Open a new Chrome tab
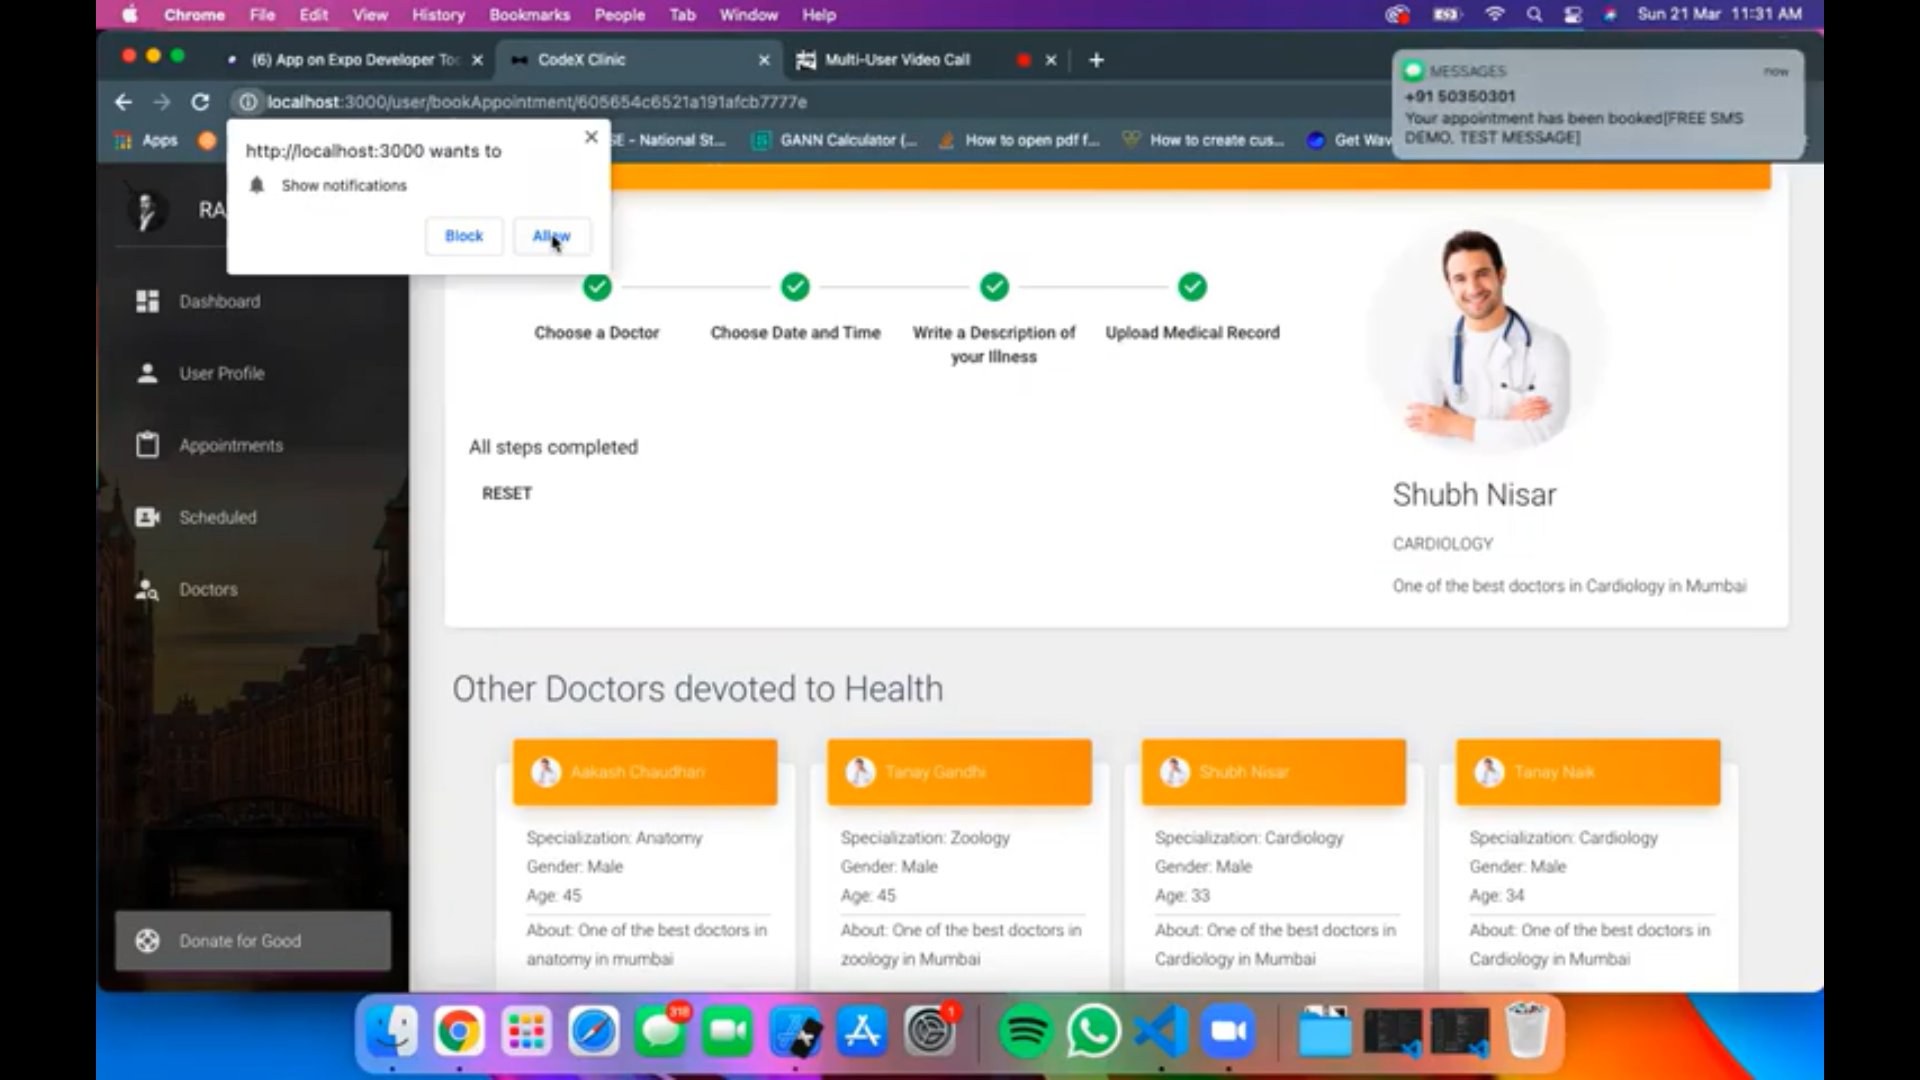The image size is (1920, 1080). [1096, 60]
